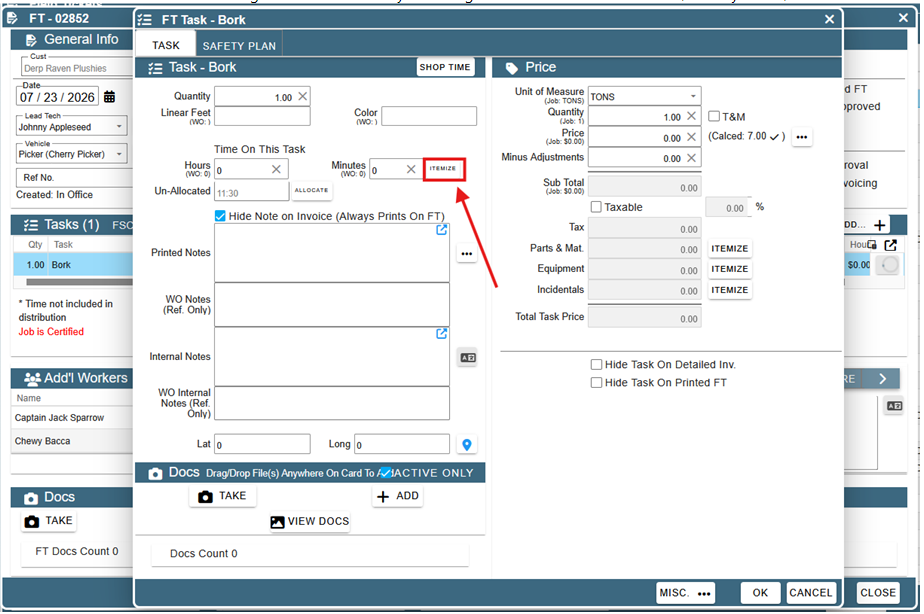
Task: Click the Shop Time button
Action: [445, 67]
